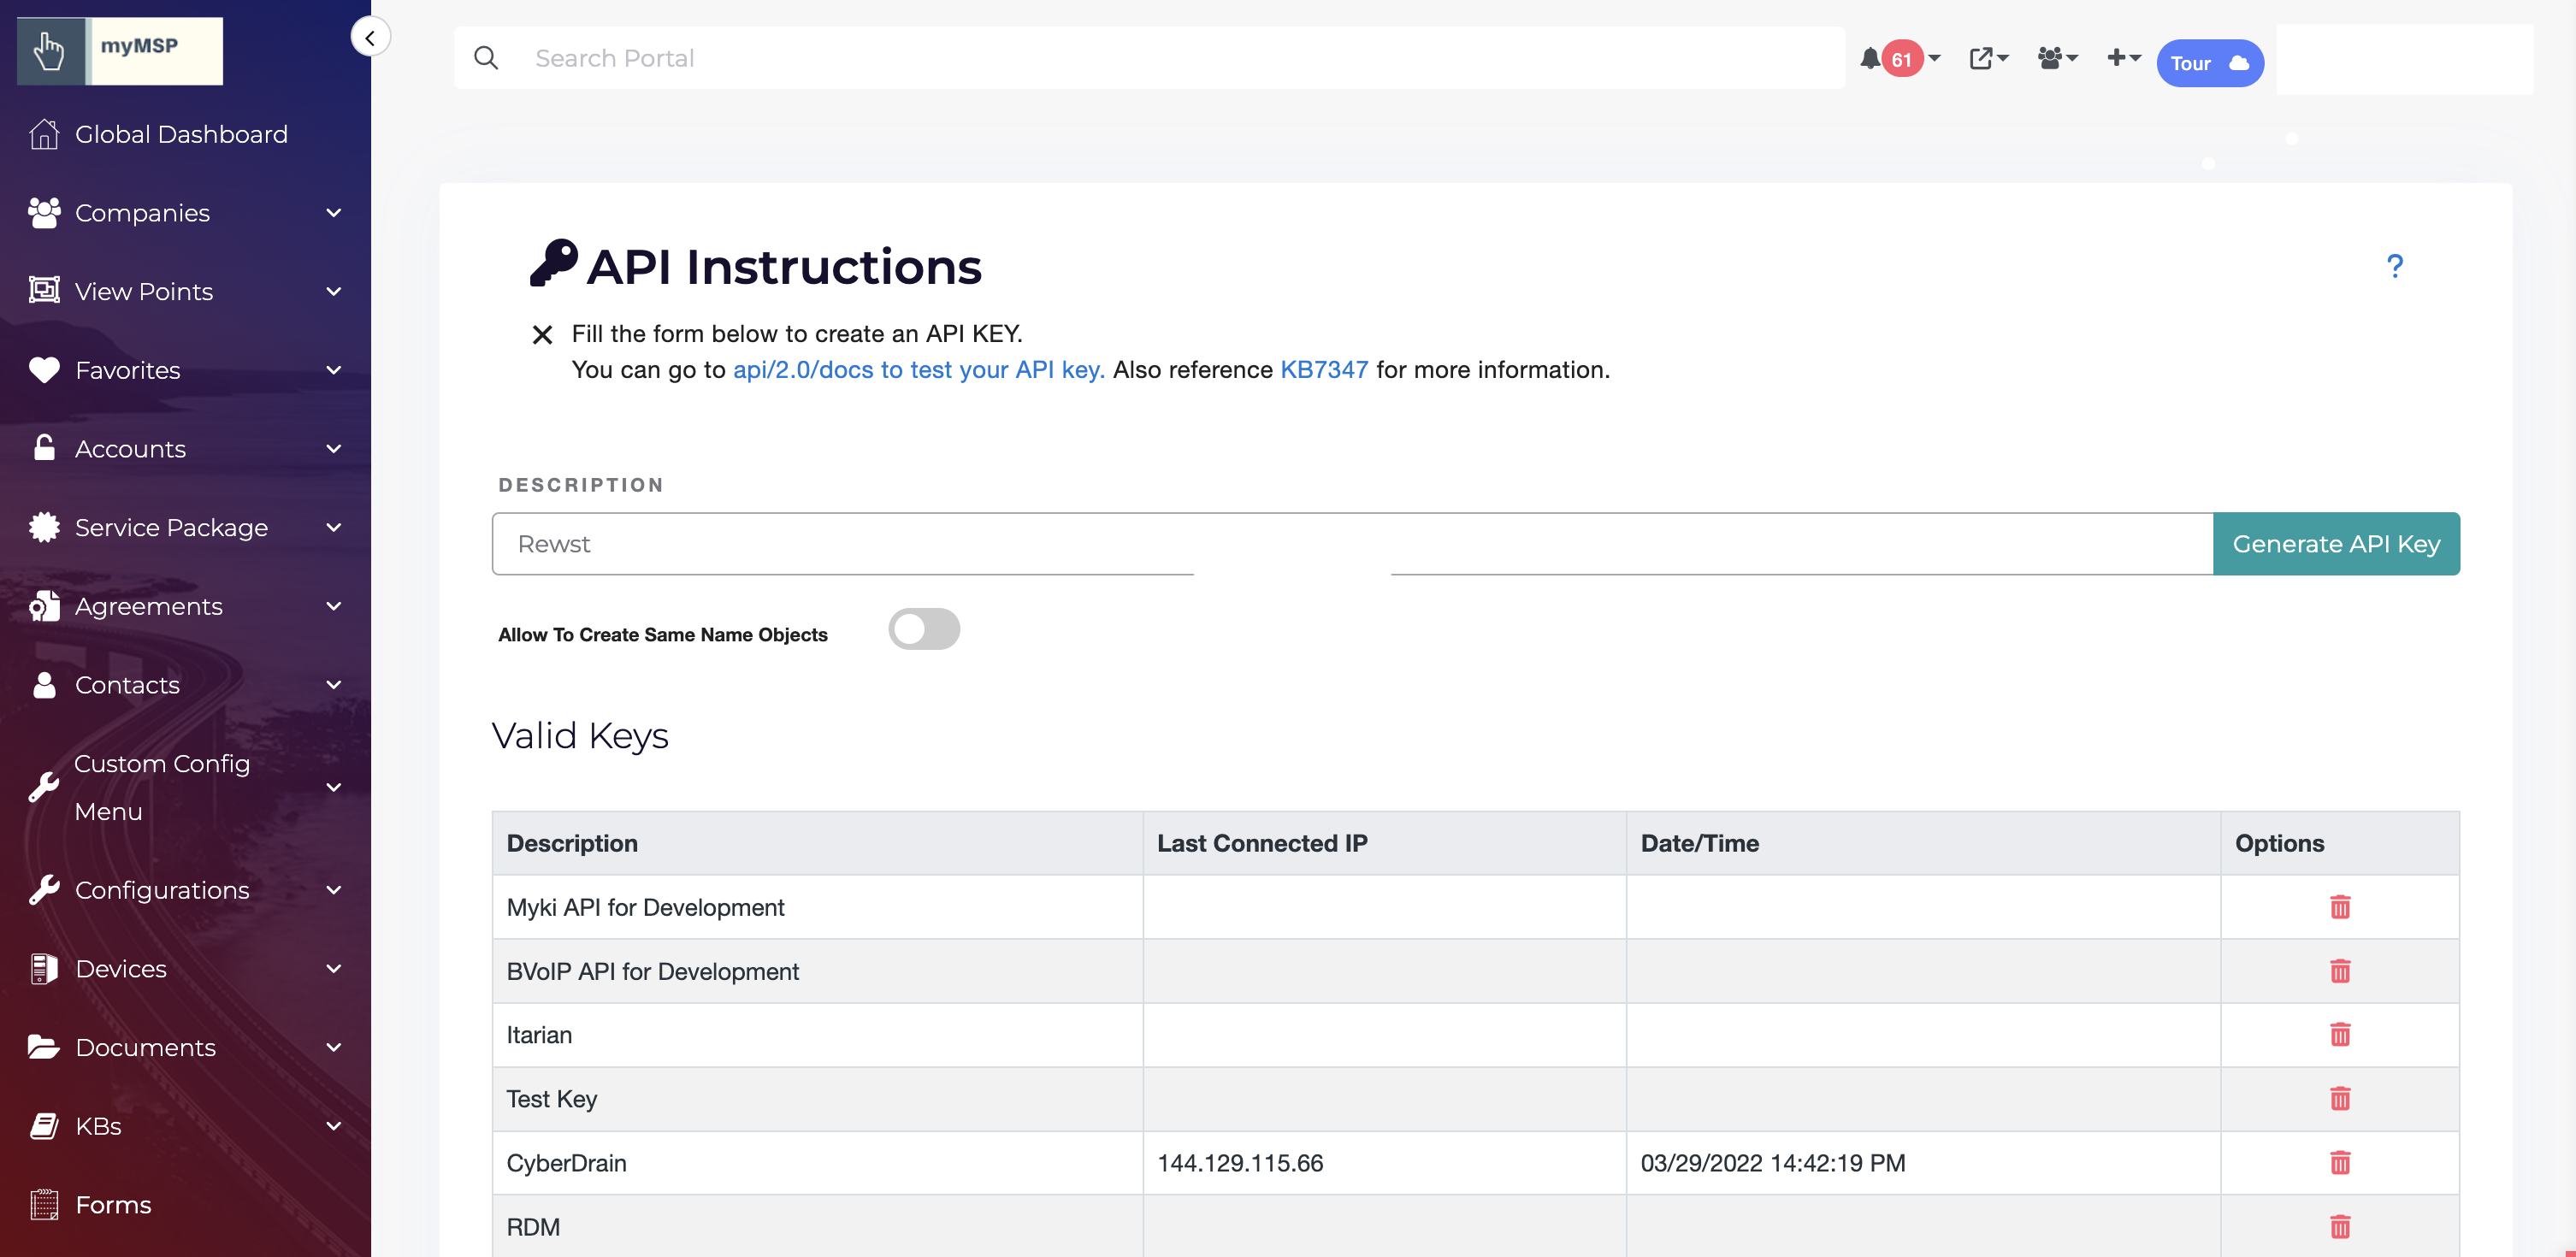Click Generate API Key button
Screen dimensions: 2576x1257
click(x=2335, y=544)
